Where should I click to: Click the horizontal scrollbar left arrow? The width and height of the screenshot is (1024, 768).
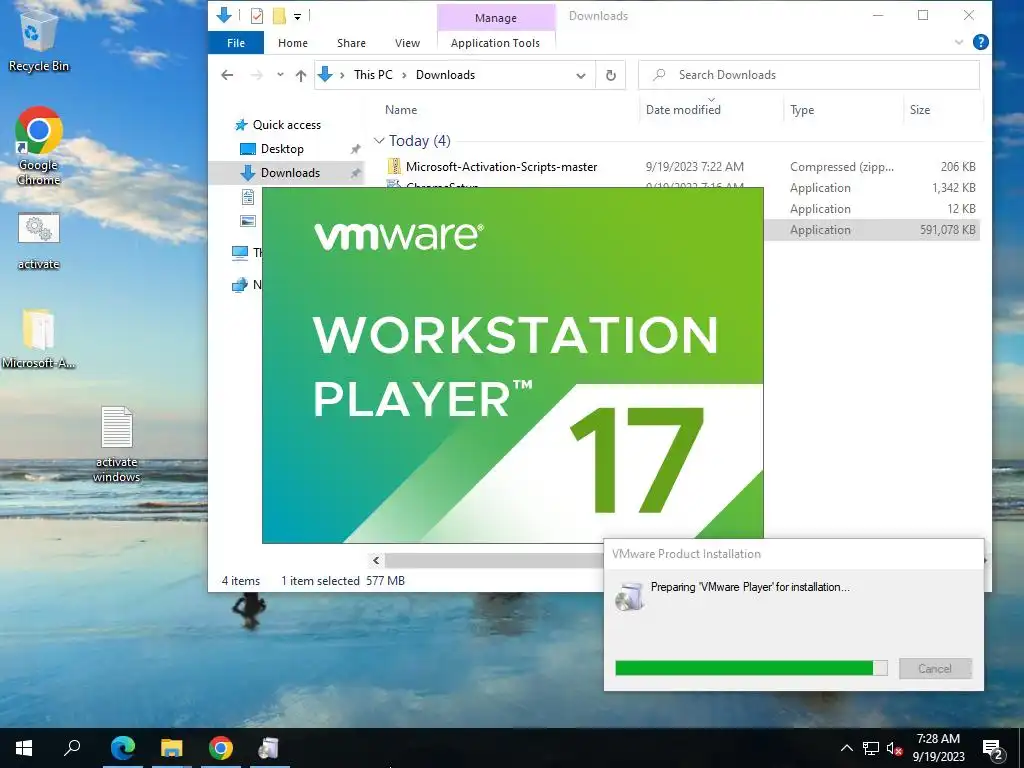click(376, 560)
